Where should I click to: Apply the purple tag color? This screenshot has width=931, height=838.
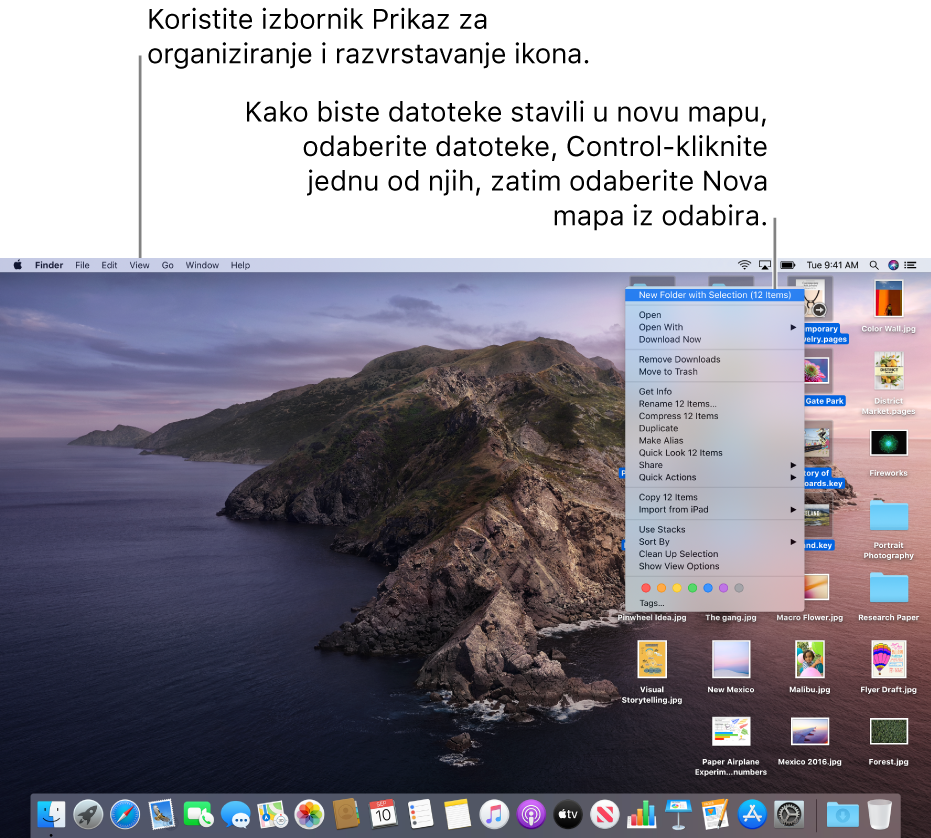pos(723,588)
